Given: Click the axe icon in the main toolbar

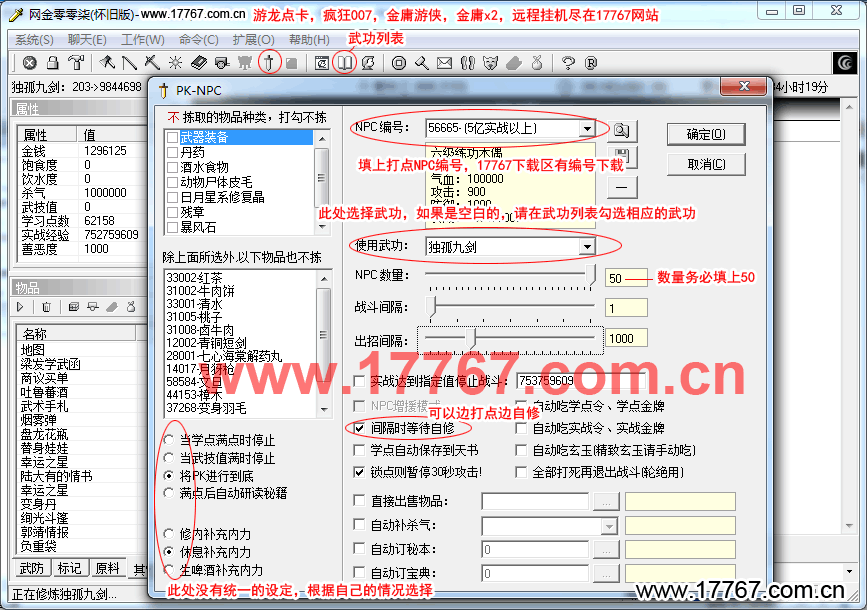Looking at the screenshot, I should [107, 63].
